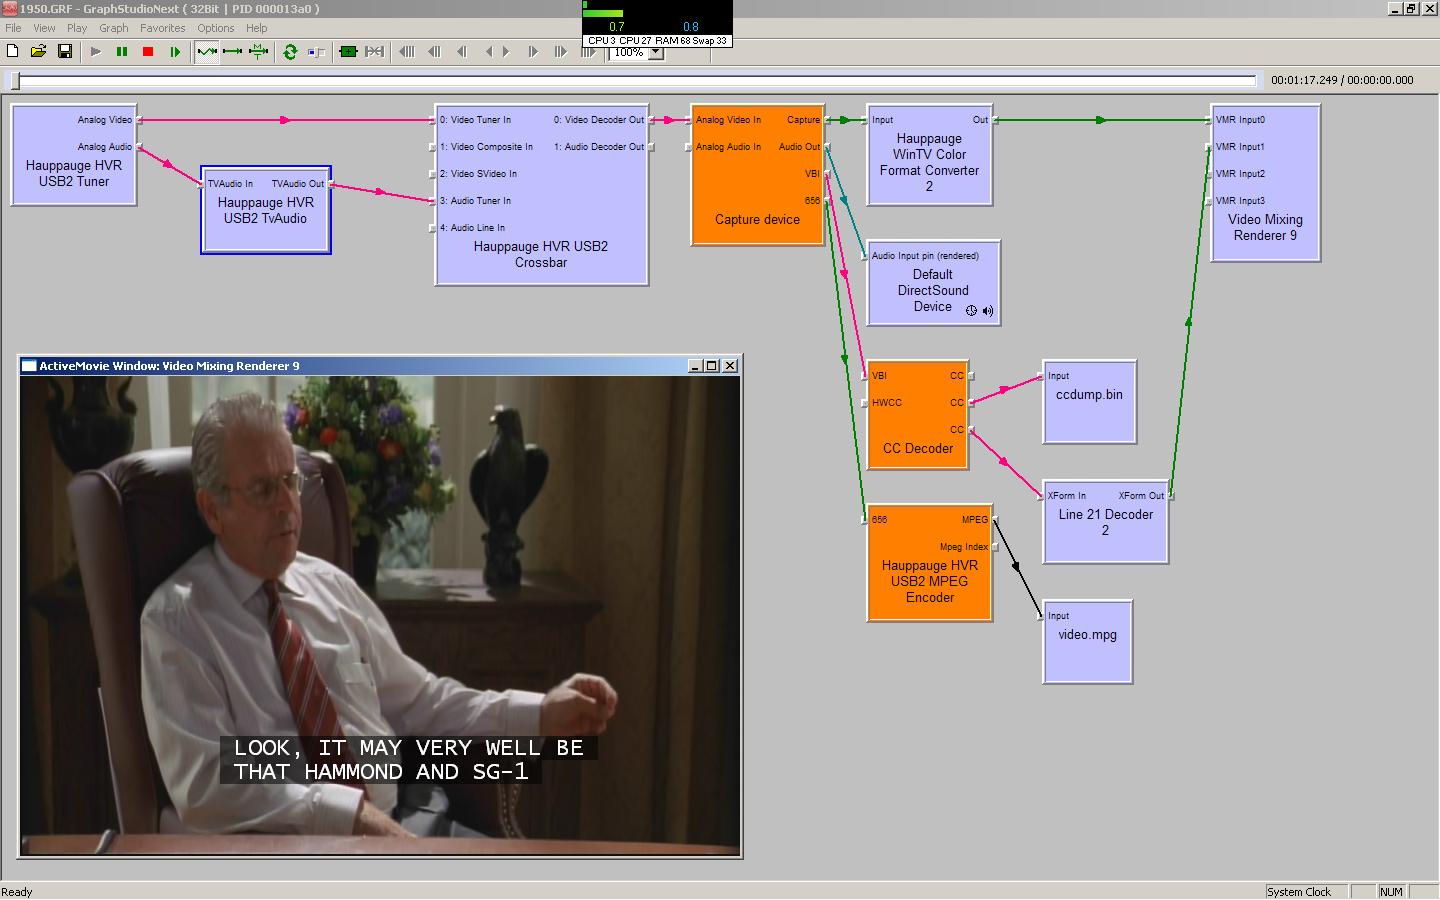Open the Help menu

[x=256, y=28]
